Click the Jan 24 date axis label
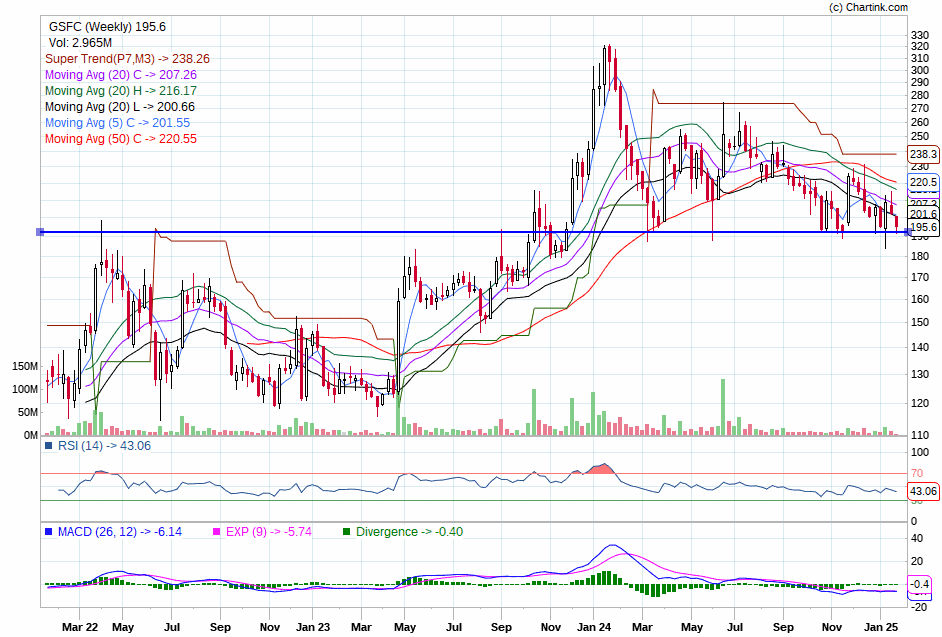The image size is (942, 637). point(594,627)
